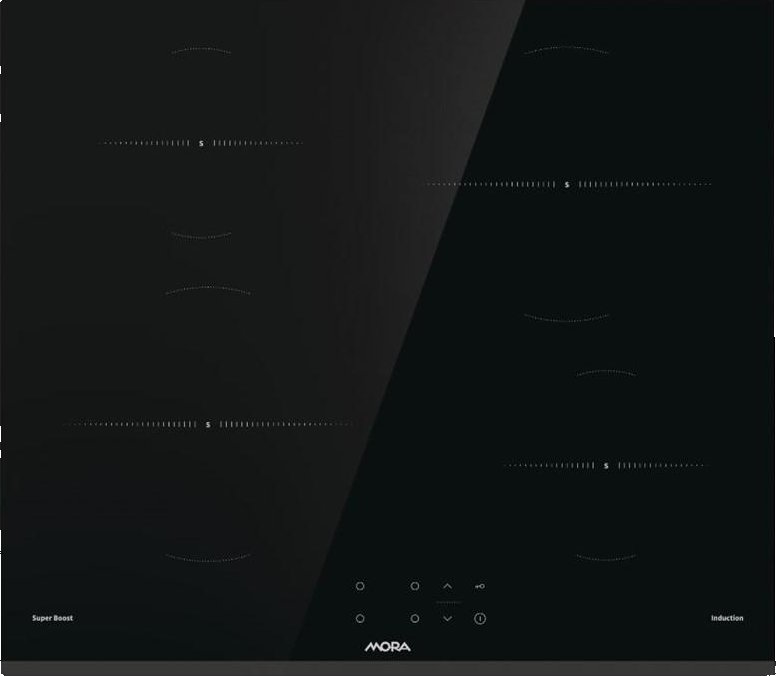Click the bottom arc of front-left zone
The image size is (776, 676).
[x=208, y=557]
